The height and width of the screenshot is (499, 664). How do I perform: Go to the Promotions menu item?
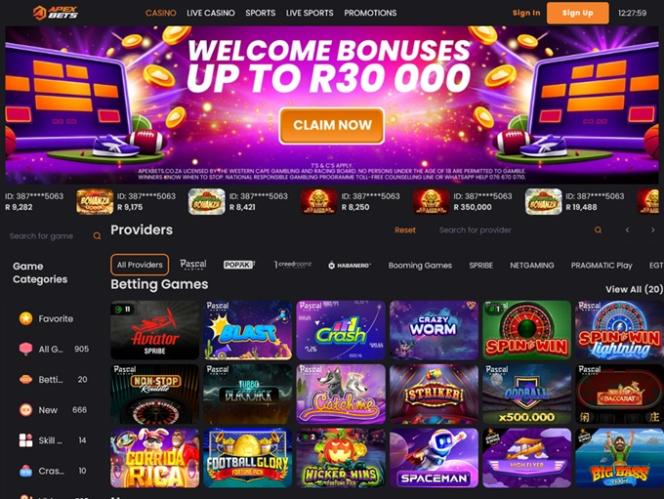coord(370,13)
